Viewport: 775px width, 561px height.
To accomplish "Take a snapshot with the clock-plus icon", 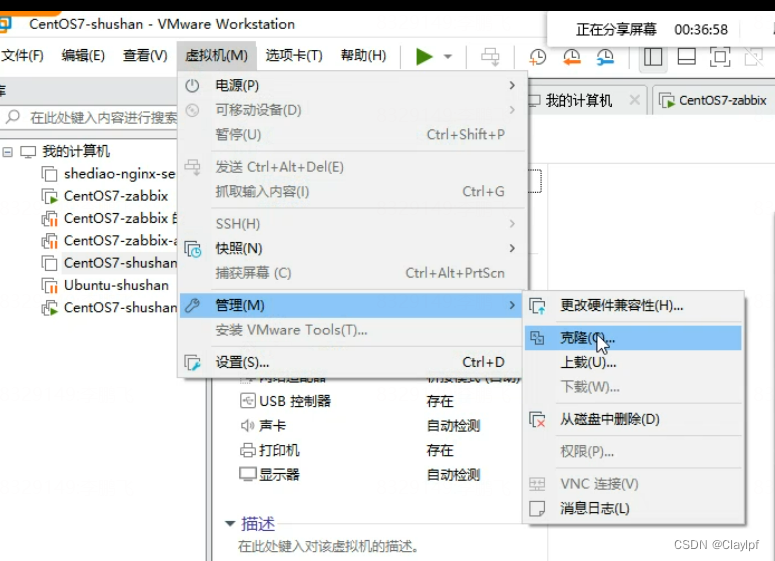I will (x=537, y=57).
